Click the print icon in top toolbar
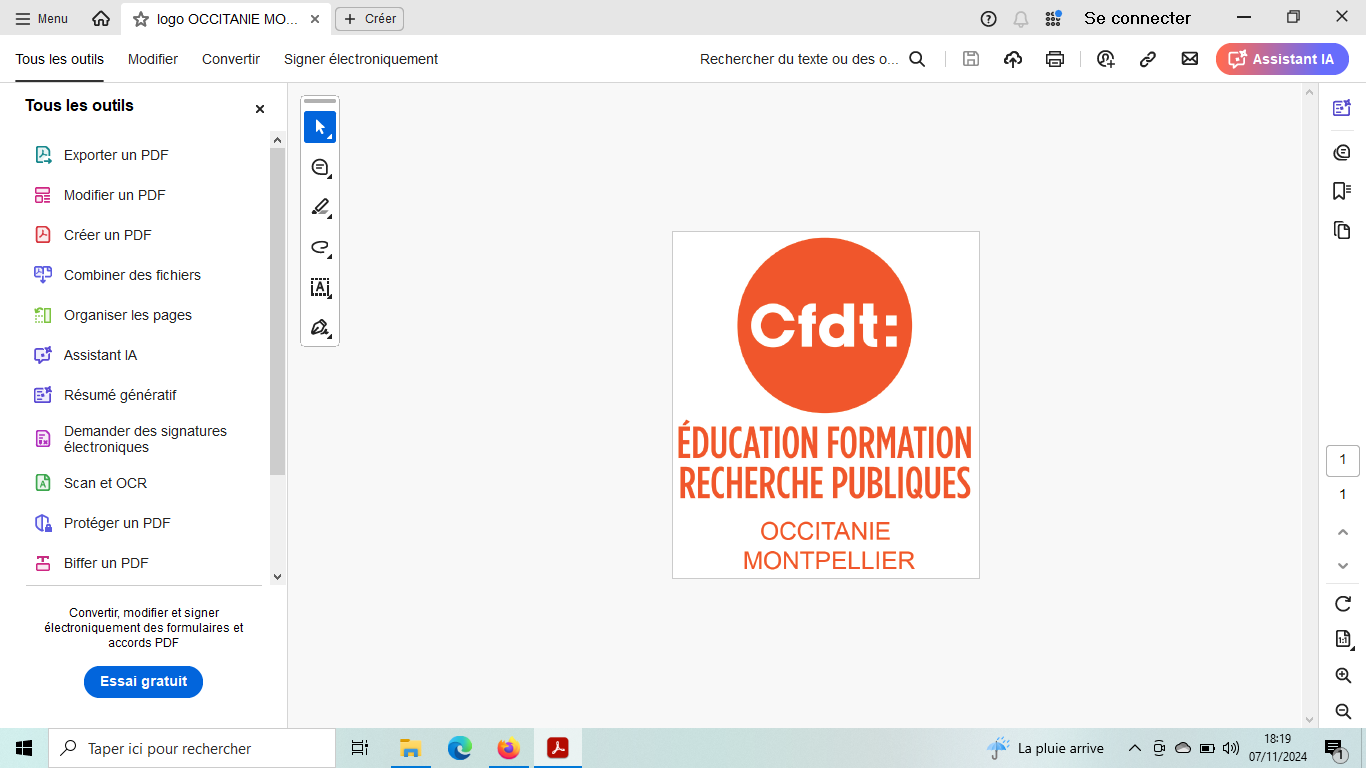 coord(1055,59)
